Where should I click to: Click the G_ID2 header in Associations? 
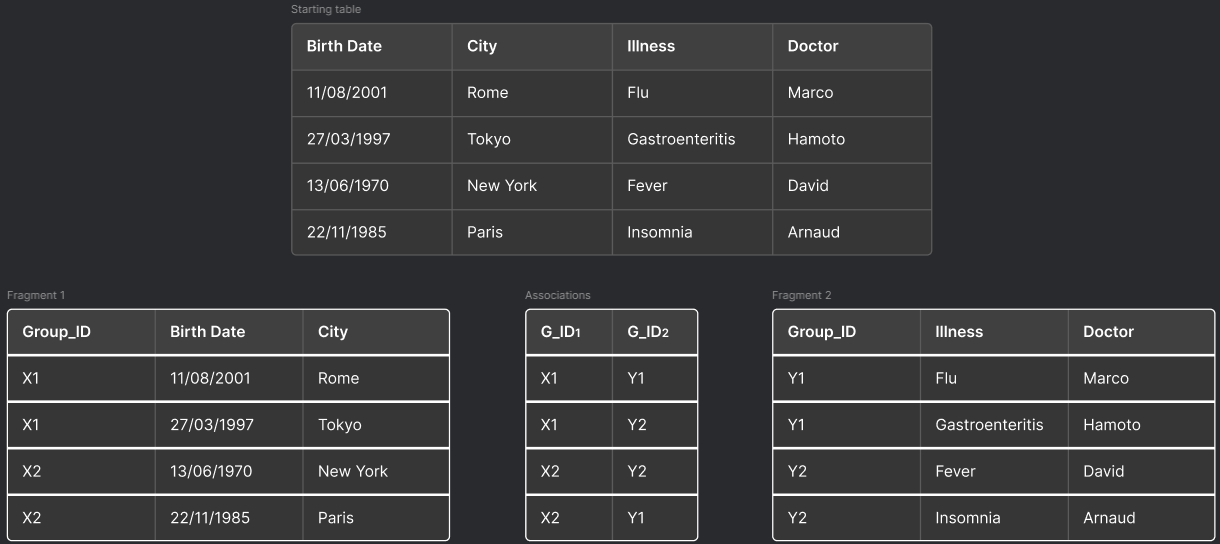click(x=647, y=332)
